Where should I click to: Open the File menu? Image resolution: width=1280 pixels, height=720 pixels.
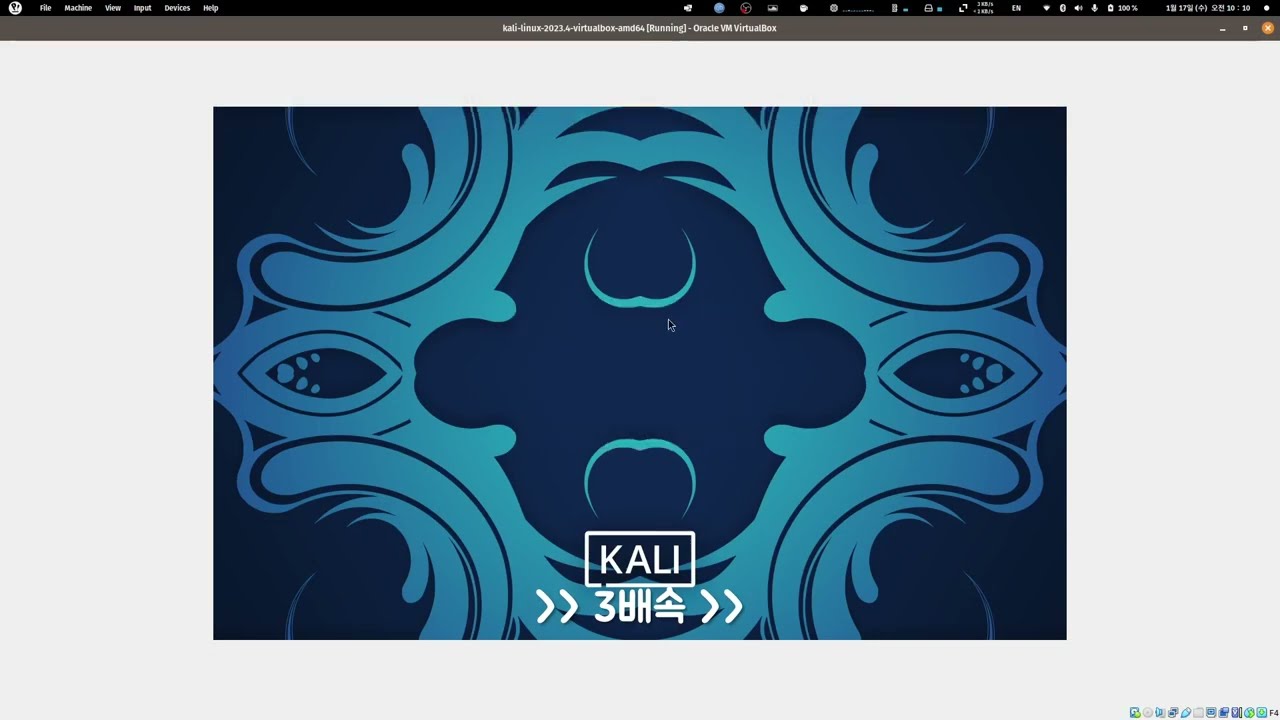(x=45, y=8)
